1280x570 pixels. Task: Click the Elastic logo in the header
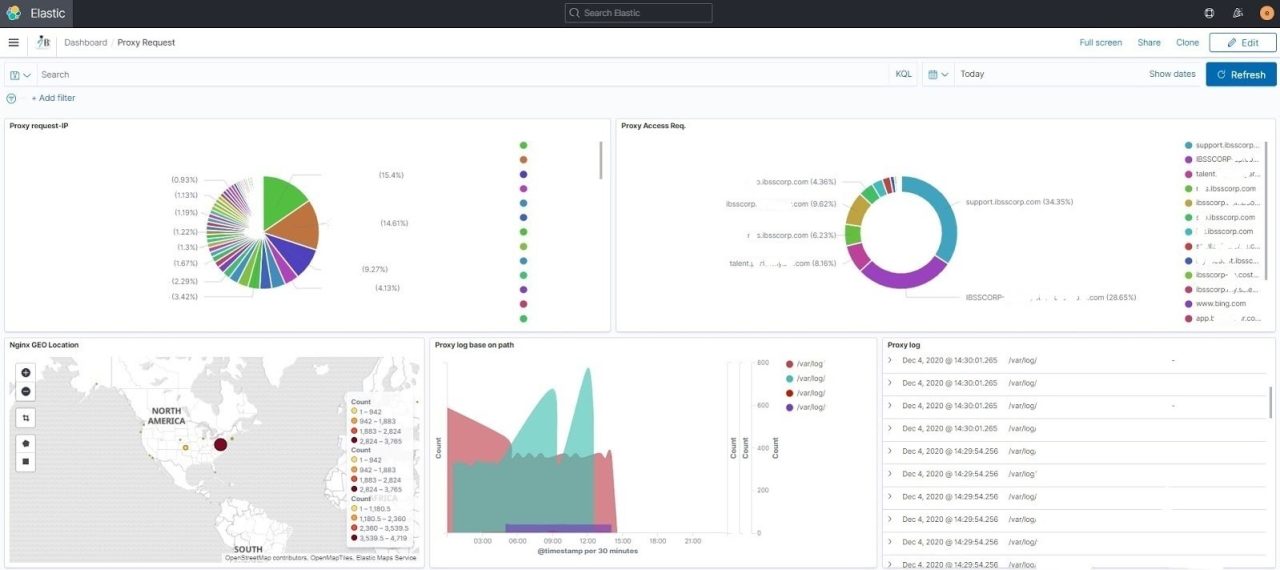(13, 13)
